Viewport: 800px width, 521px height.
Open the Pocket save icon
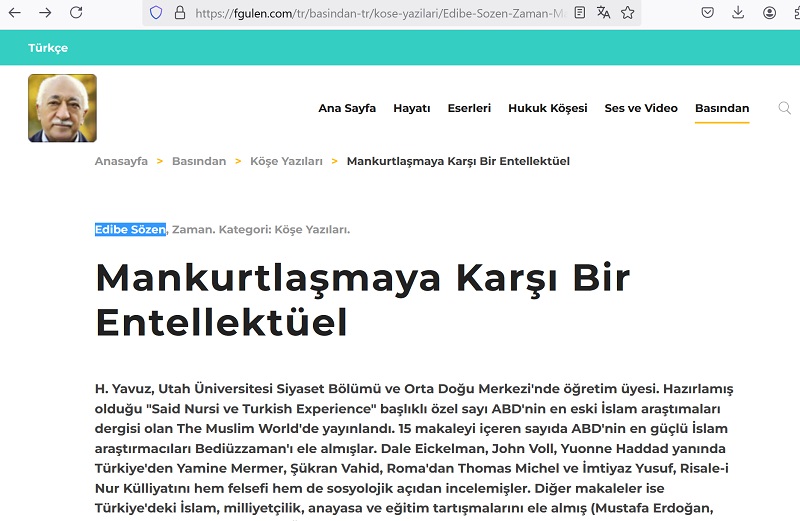pos(707,13)
